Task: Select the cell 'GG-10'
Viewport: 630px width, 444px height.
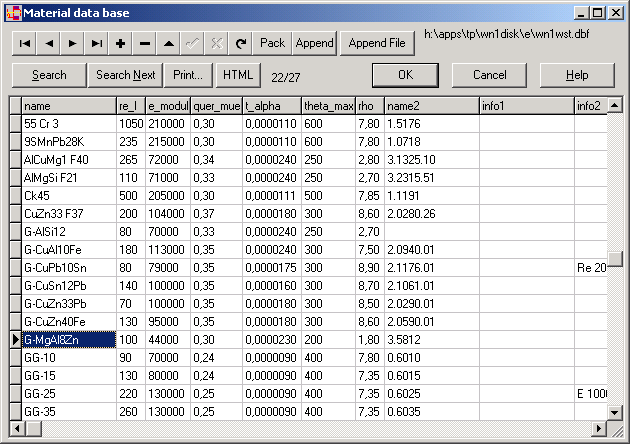Action: click(x=69, y=358)
